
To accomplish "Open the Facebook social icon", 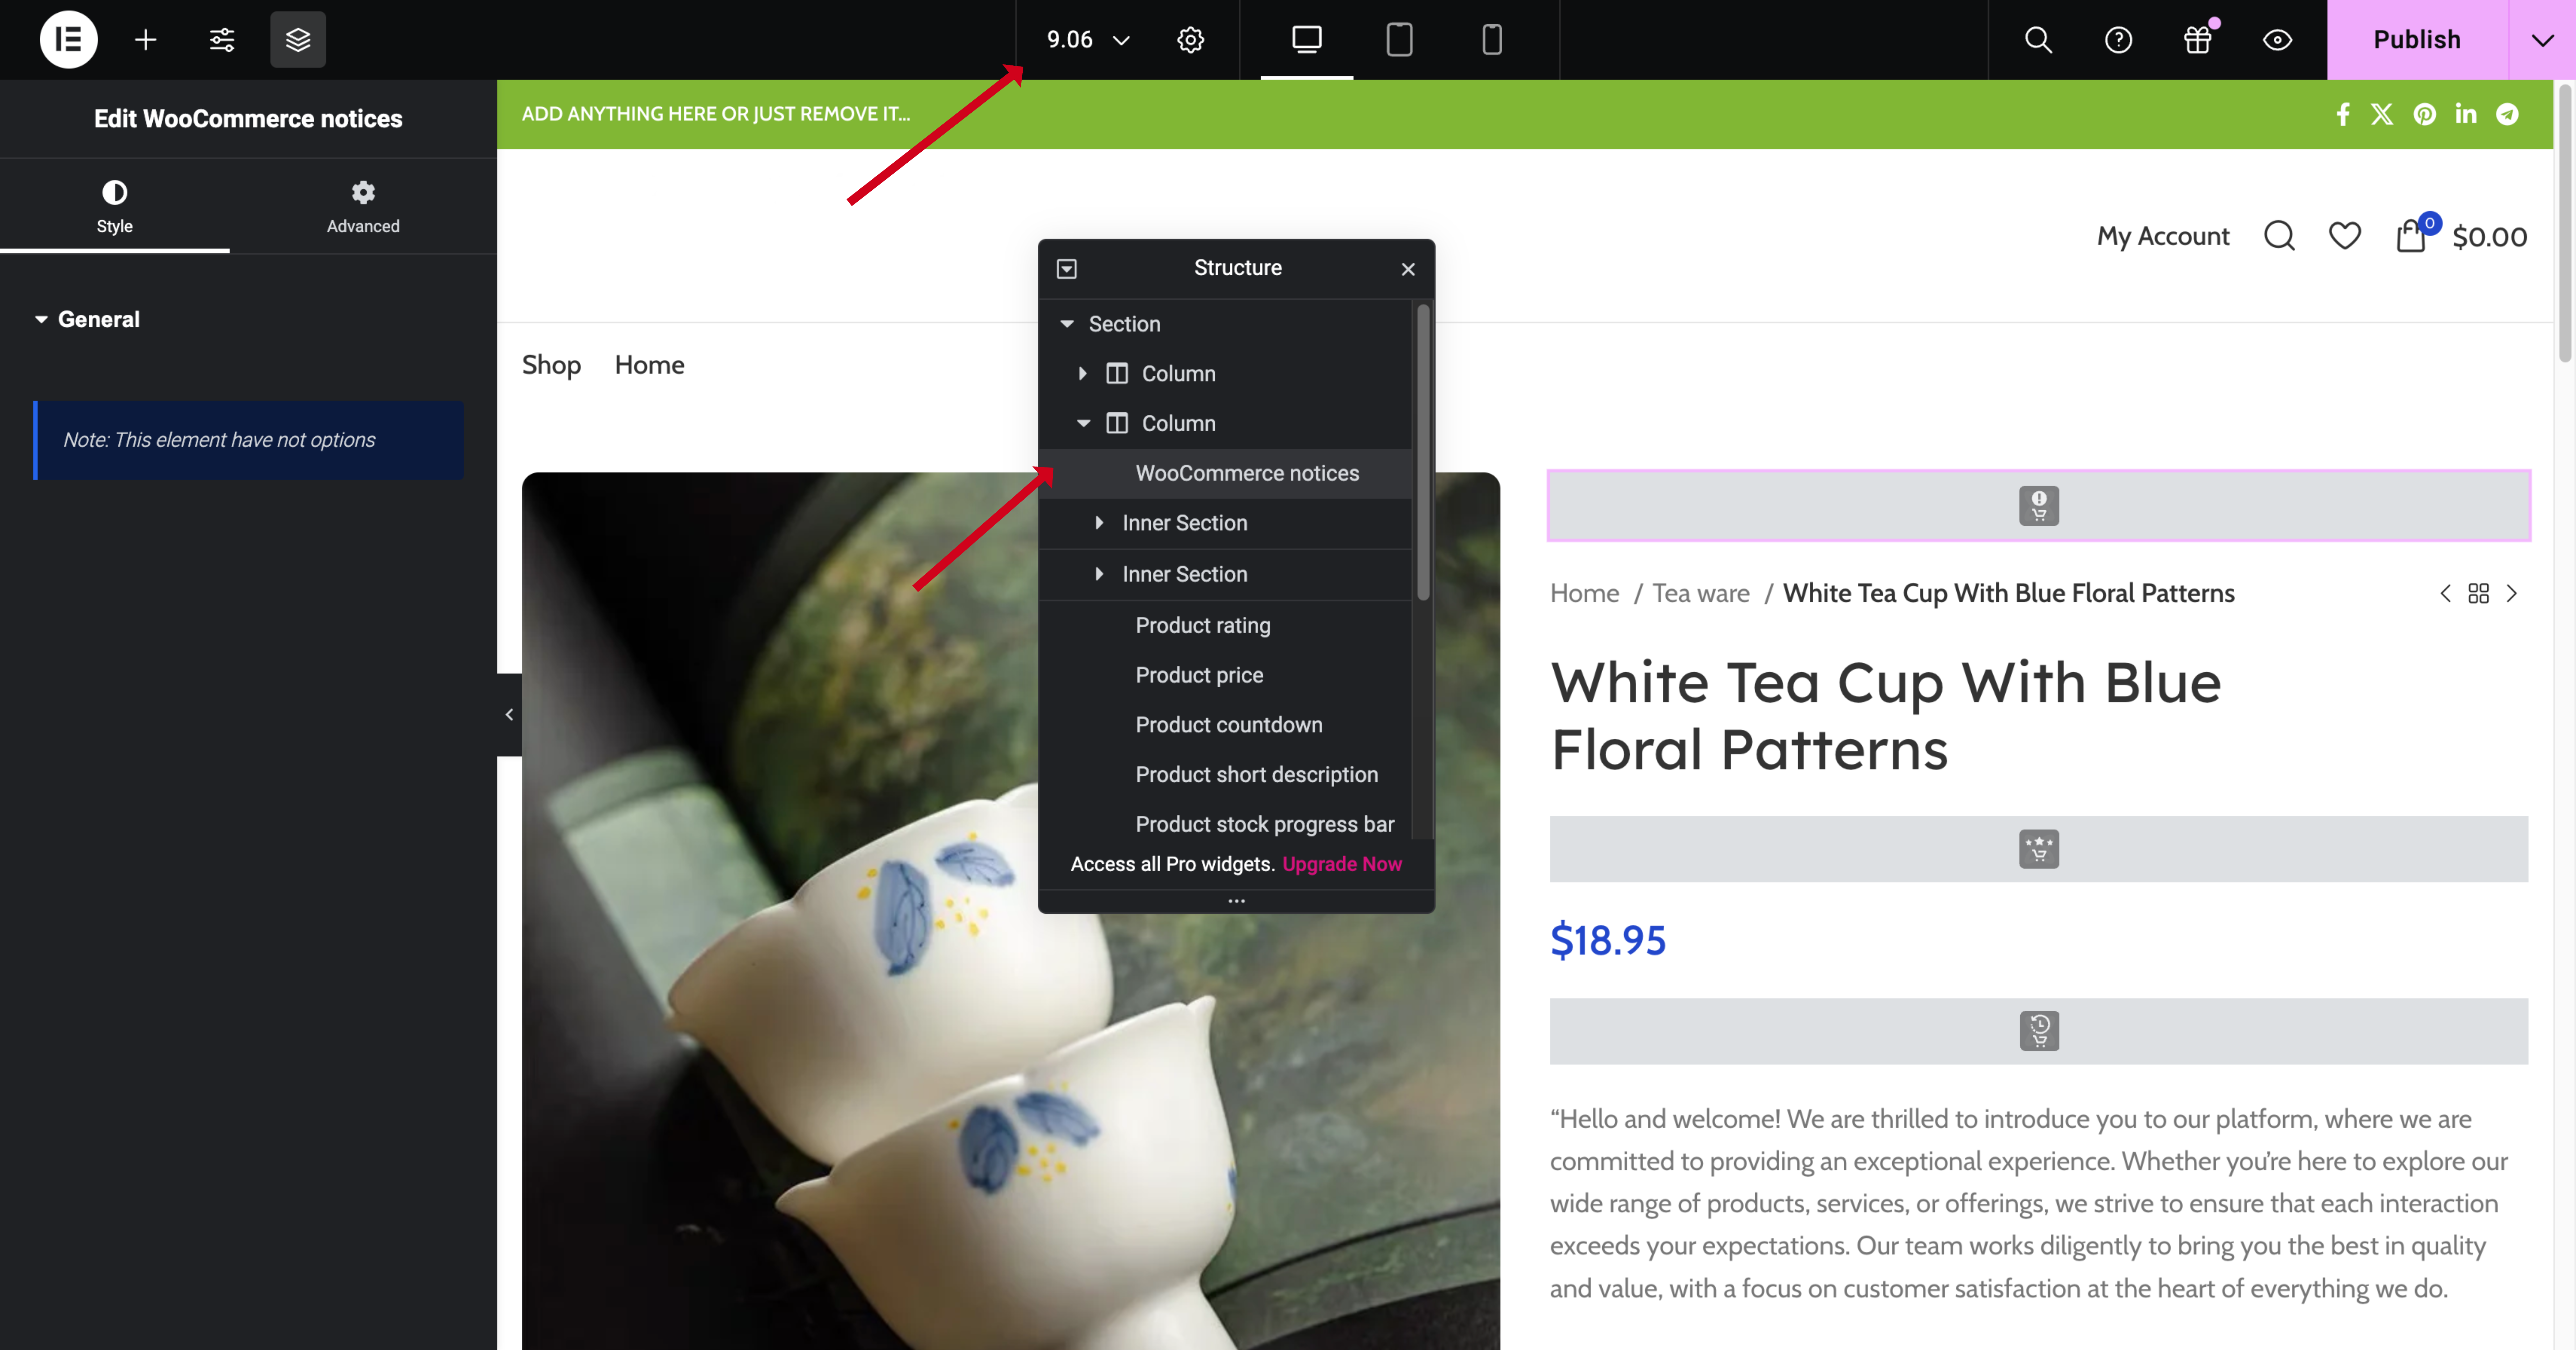I will tap(2343, 114).
